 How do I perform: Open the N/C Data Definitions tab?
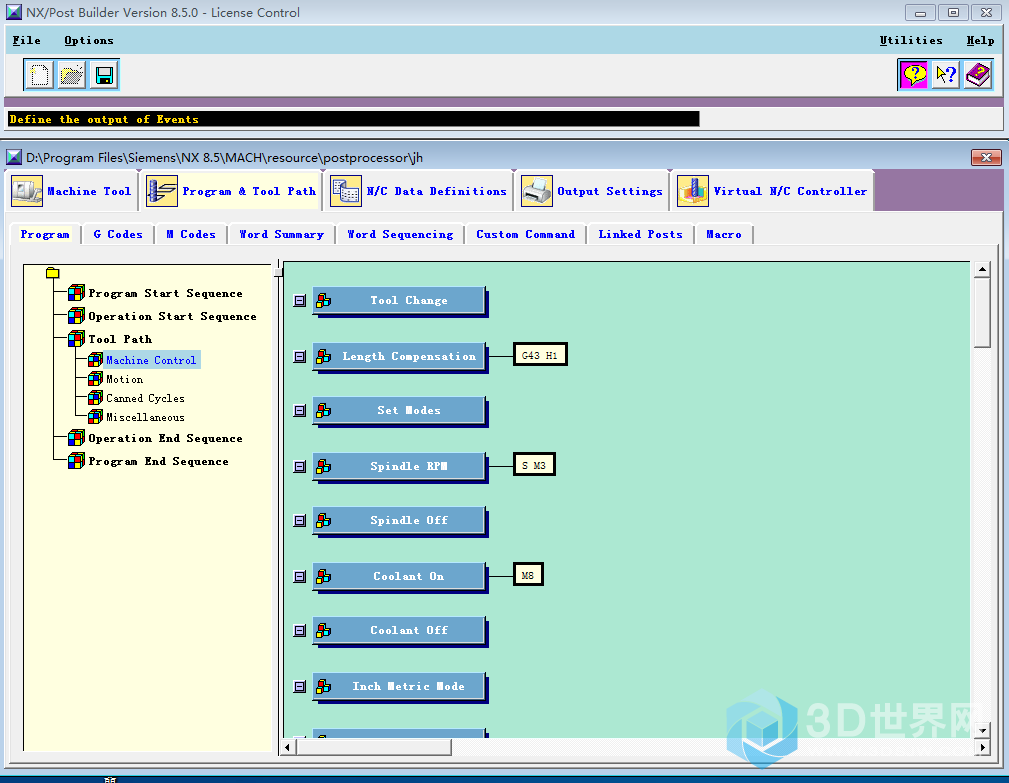tap(418, 191)
